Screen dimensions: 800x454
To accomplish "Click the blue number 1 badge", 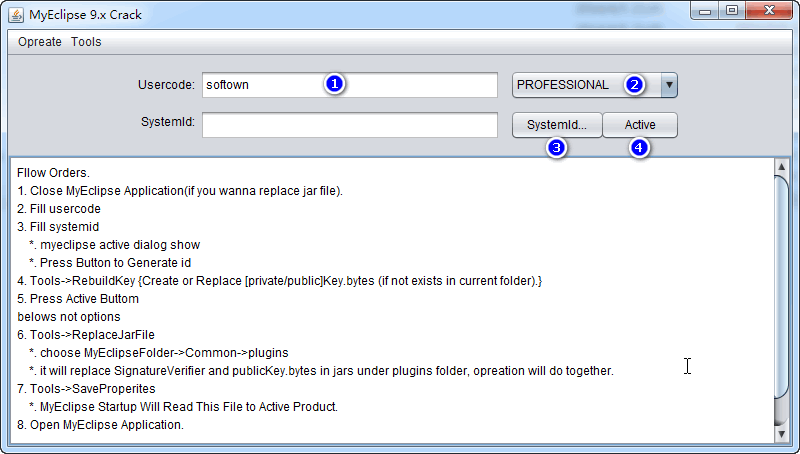I will click(335, 85).
